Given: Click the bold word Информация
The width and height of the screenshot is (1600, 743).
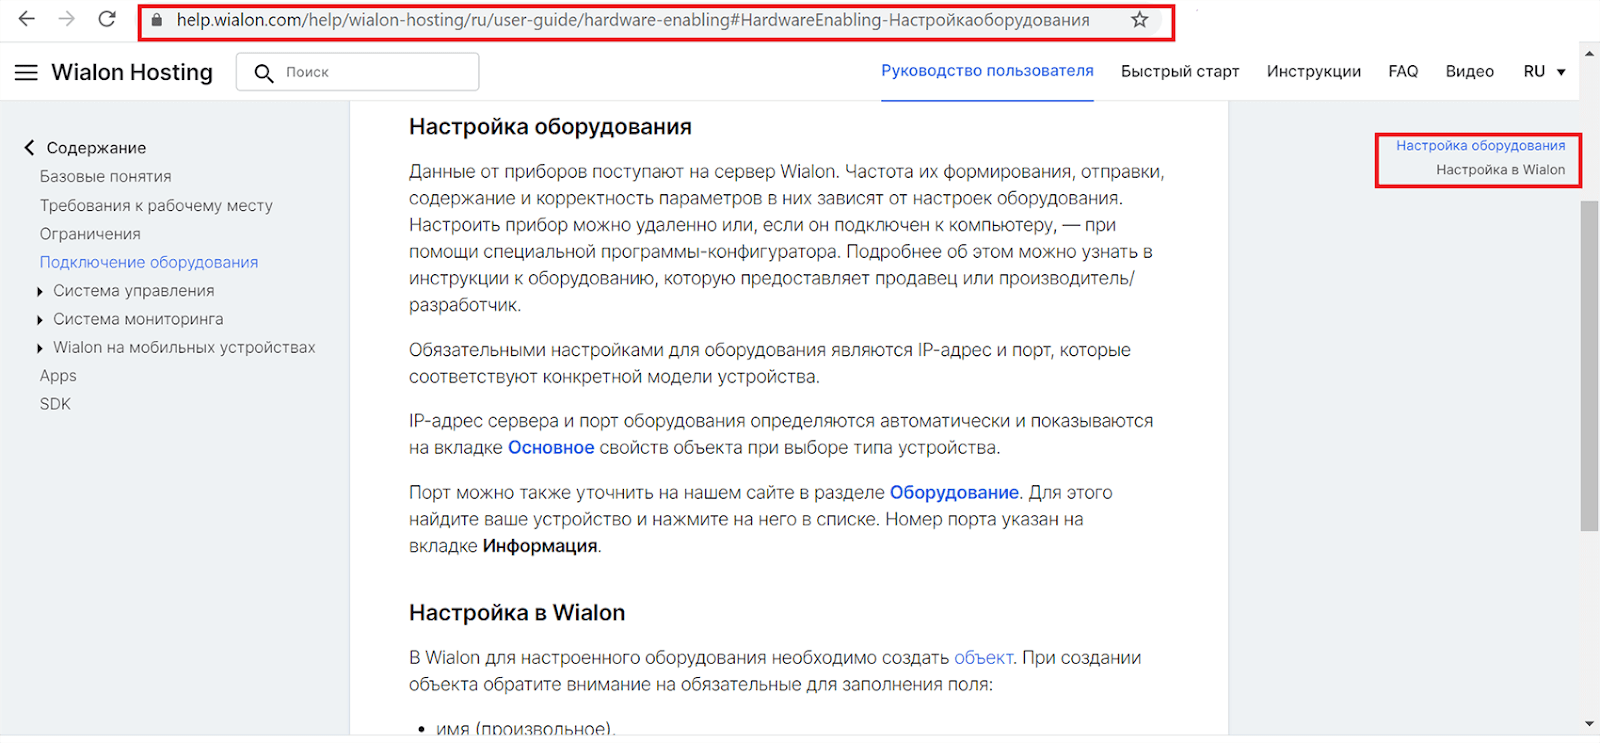Looking at the screenshot, I should pyautogui.click(x=540, y=546).
